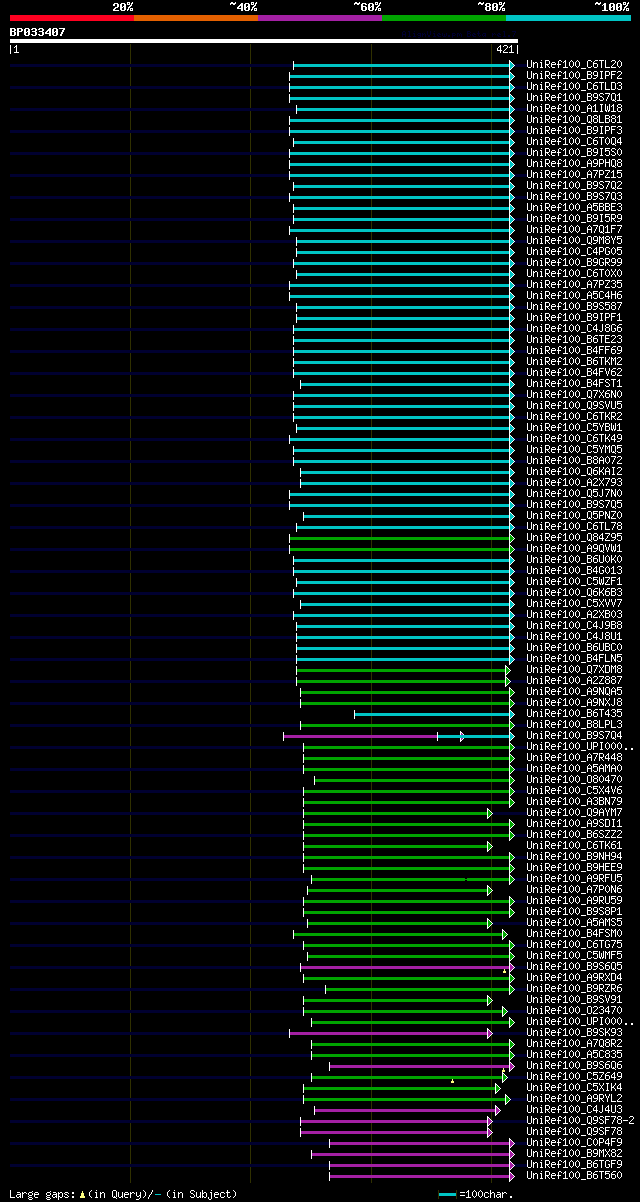
Task: Select hit label UniRef100_C6TL20
Action: (574, 64)
